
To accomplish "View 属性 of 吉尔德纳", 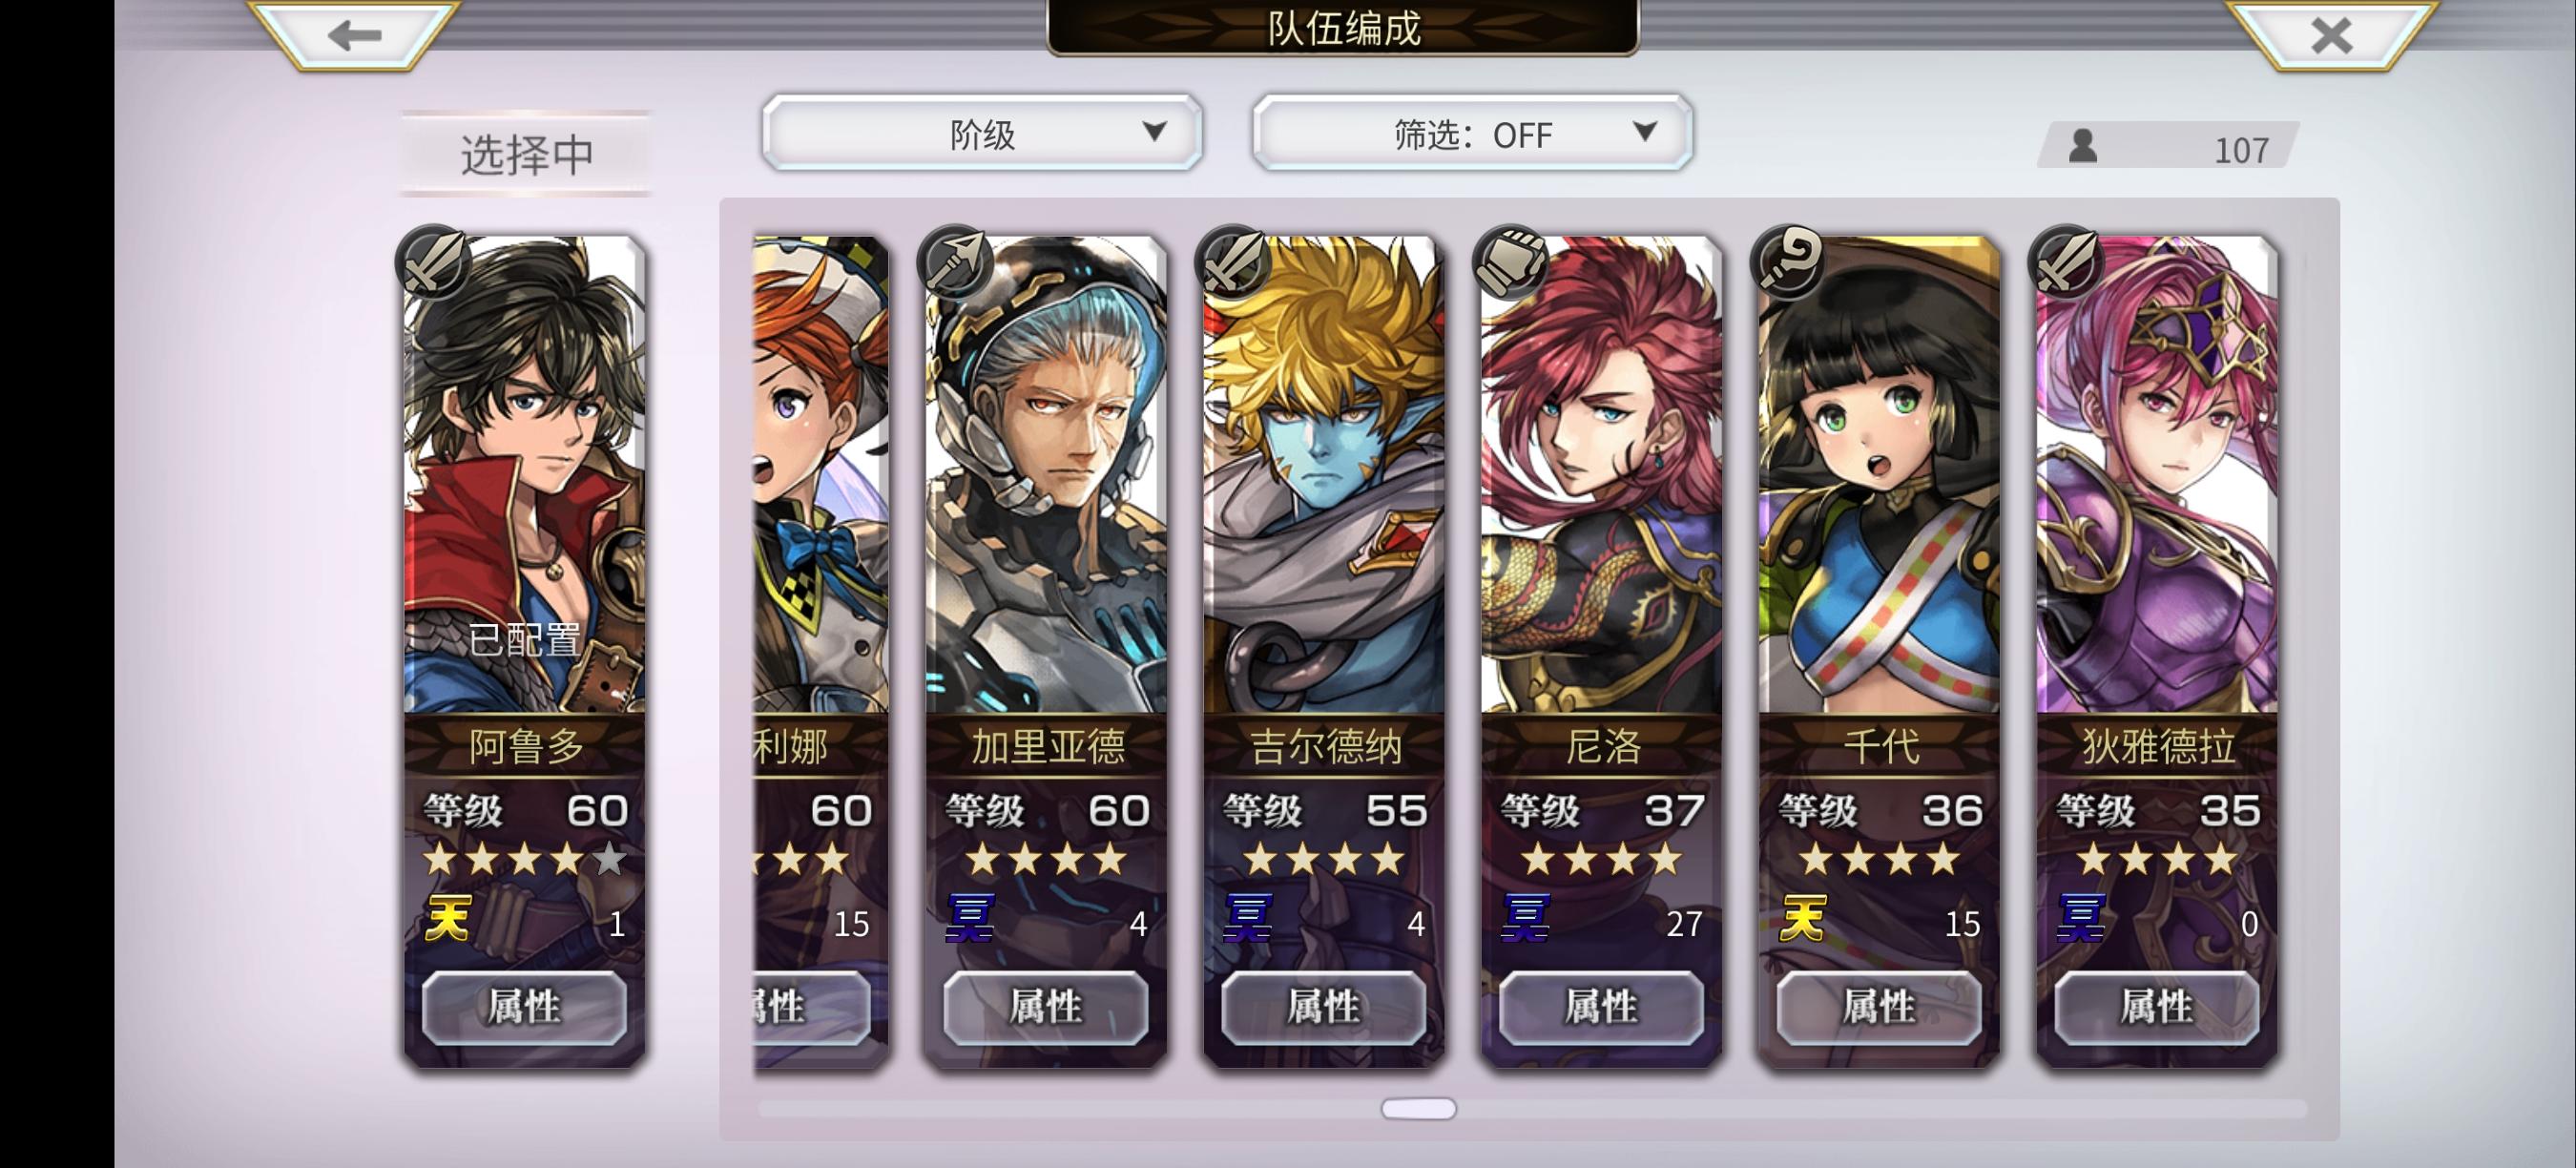I will [x=1324, y=1007].
